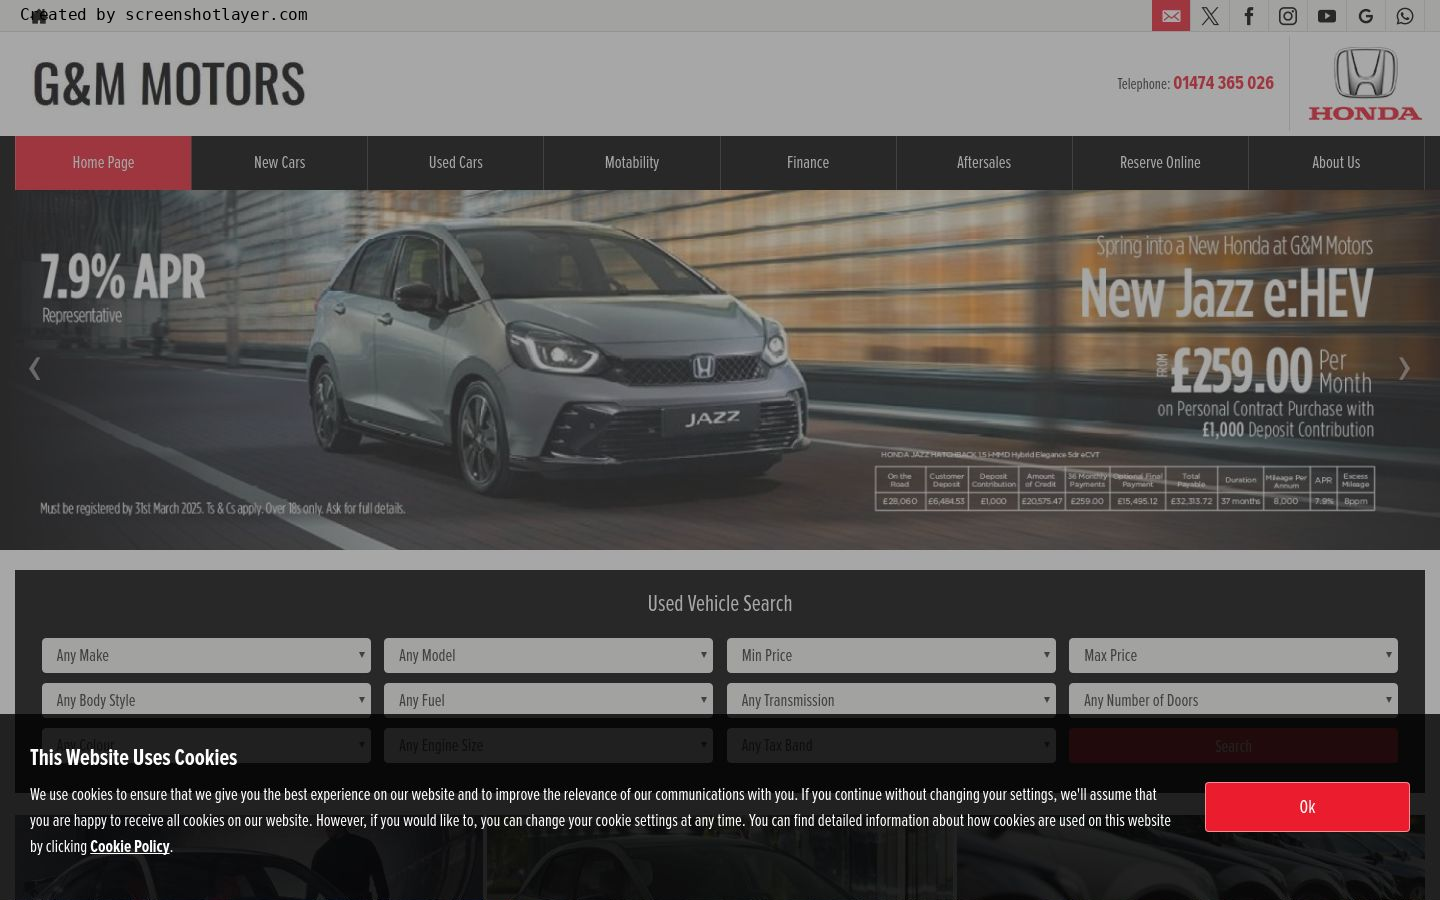The width and height of the screenshot is (1440, 900).
Task: Open the Google reviews icon
Action: [x=1366, y=16]
